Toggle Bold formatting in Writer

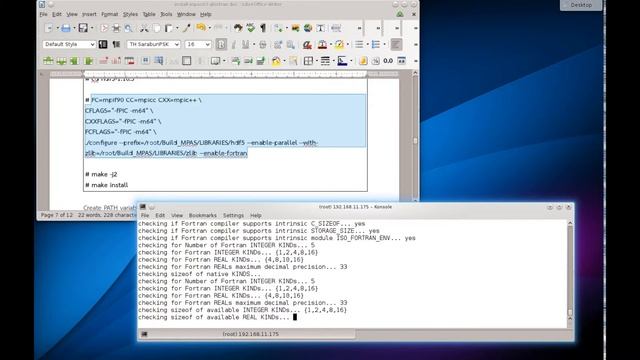(x=221, y=44)
